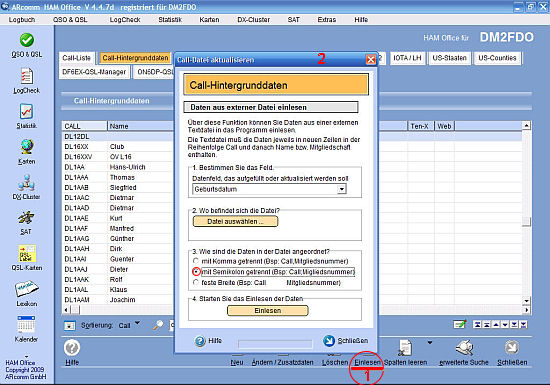Image resolution: width=550 pixels, height=385 pixels.
Task: Select row DL1AA Hans-Ulrich
Action: [118, 167]
